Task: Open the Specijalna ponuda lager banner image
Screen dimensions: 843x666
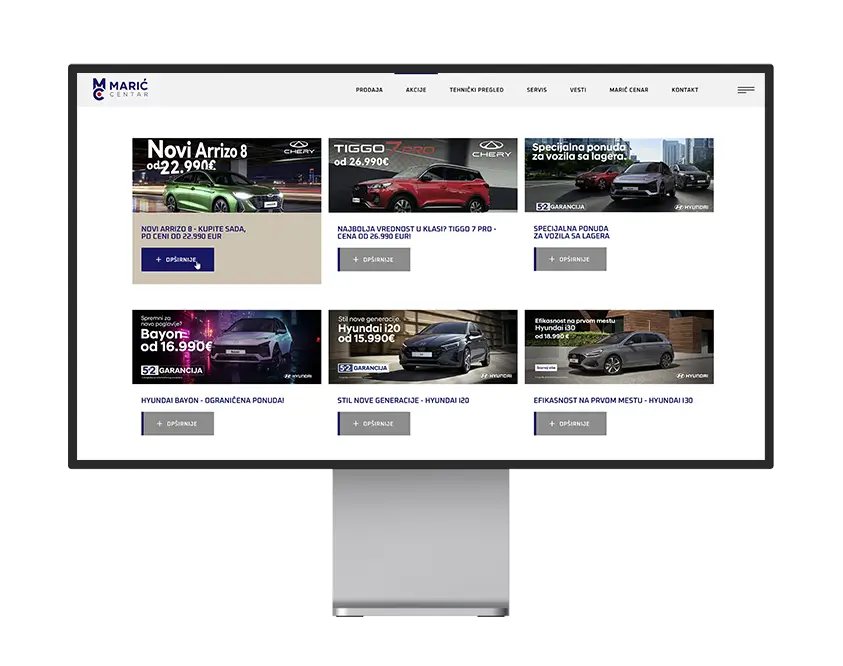Action: click(x=619, y=175)
